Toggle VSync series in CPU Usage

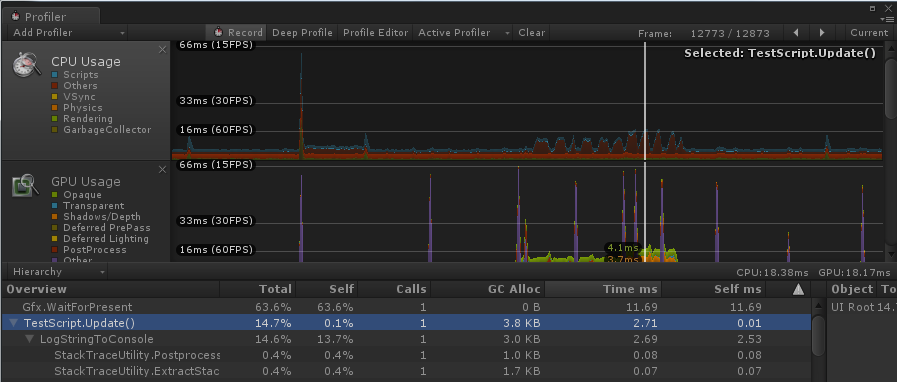point(55,97)
